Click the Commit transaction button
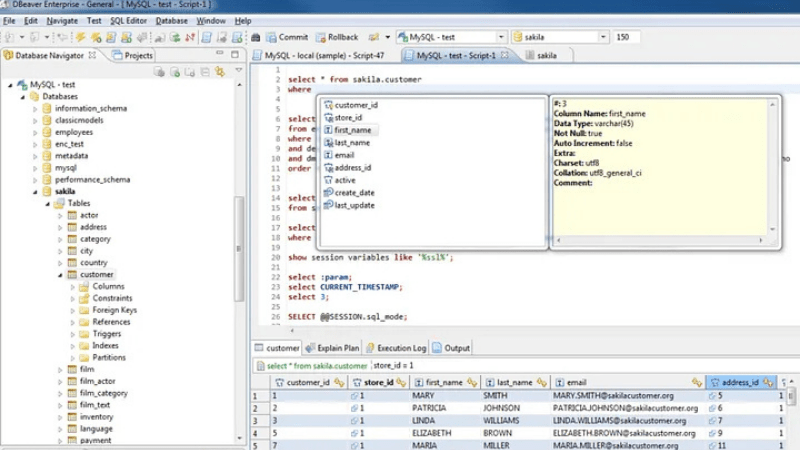800x450 pixels. click(286, 37)
